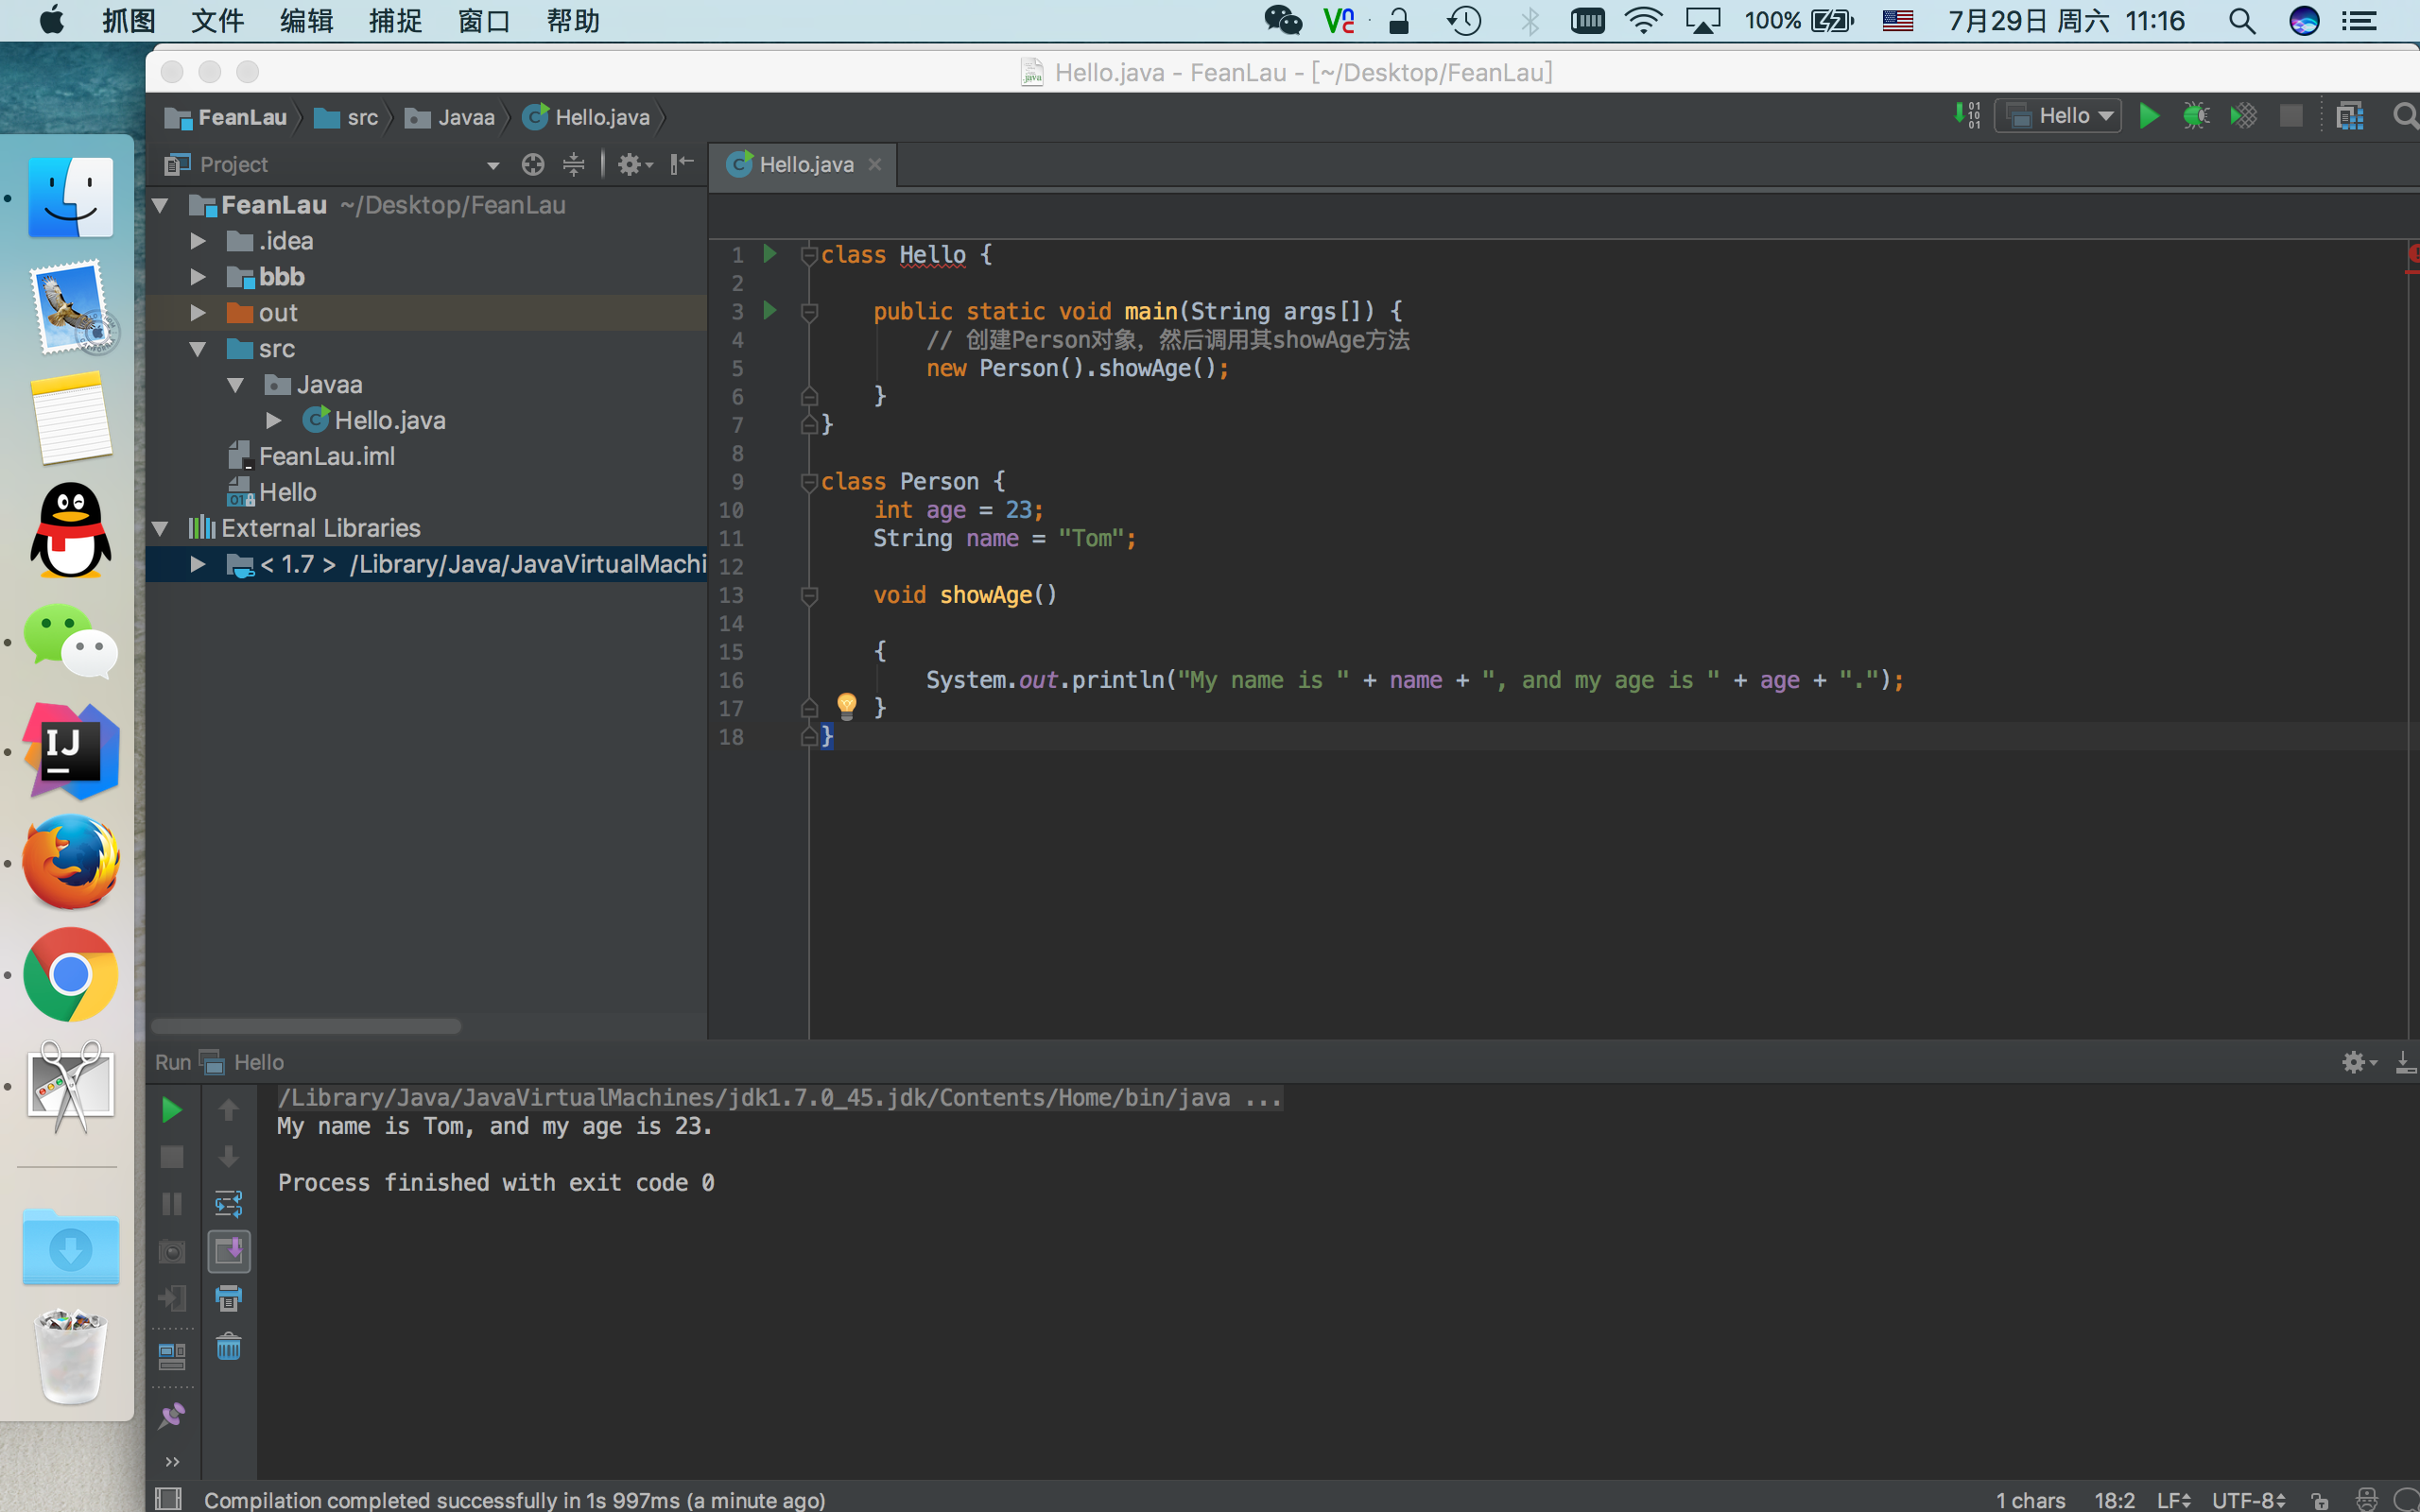2420x1512 pixels.
Task: Click the Print console output icon
Action: click(x=229, y=1298)
